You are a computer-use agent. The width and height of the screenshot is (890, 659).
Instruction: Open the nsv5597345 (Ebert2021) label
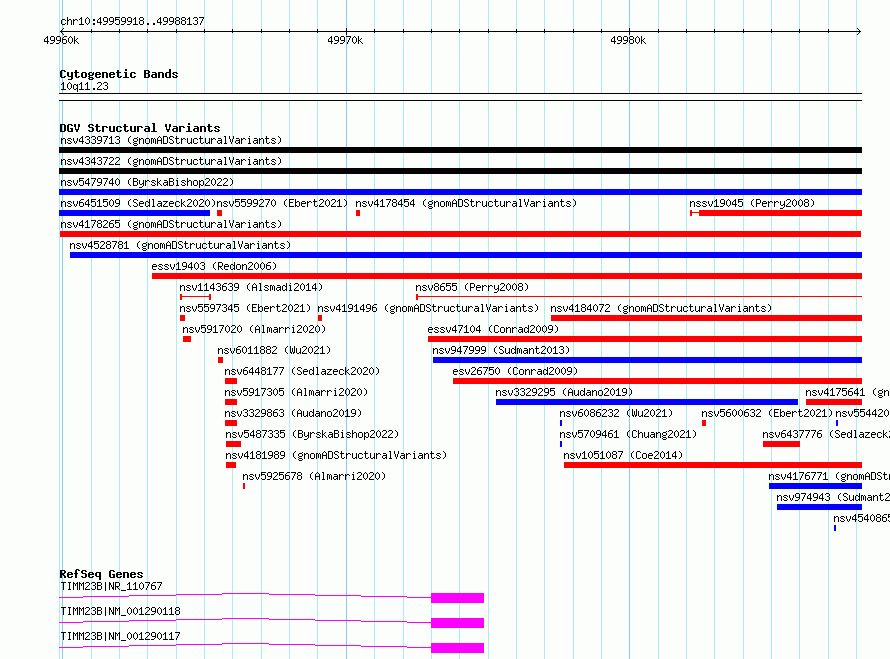245,308
